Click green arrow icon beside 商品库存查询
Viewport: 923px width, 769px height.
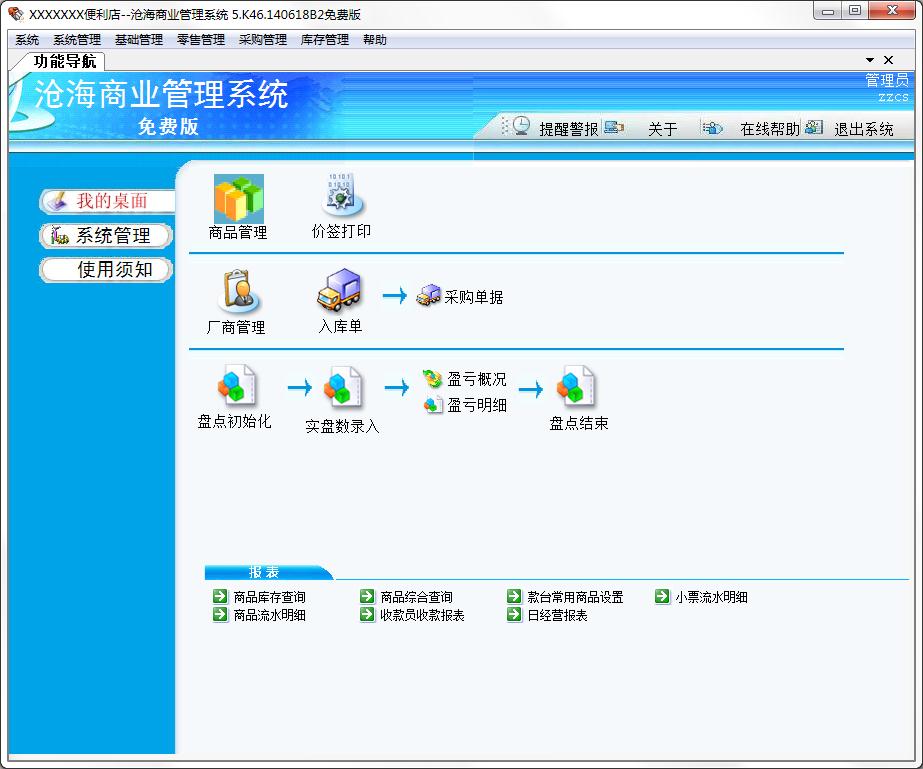click(220, 596)
